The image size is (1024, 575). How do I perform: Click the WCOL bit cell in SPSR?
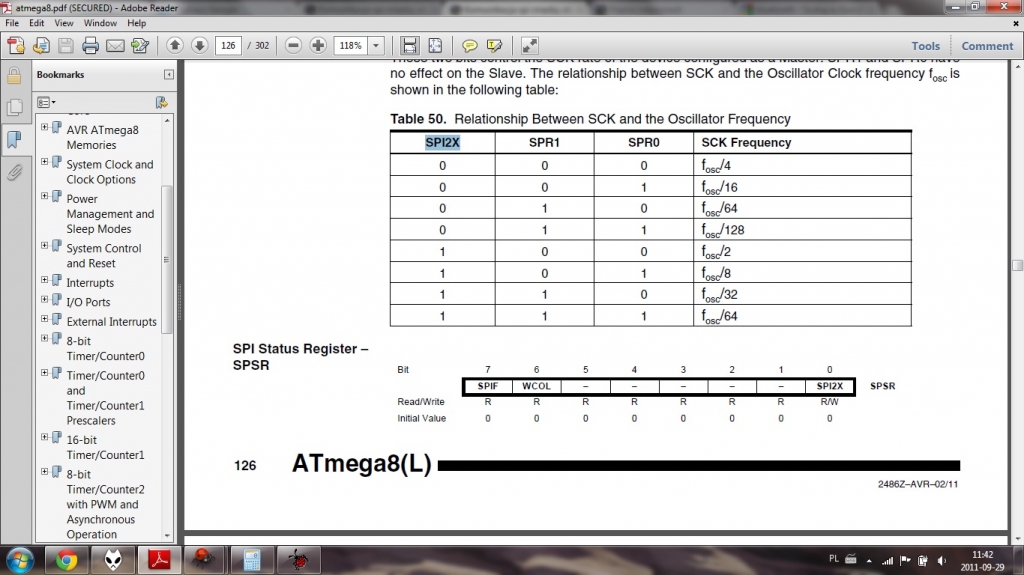[536, 386]
